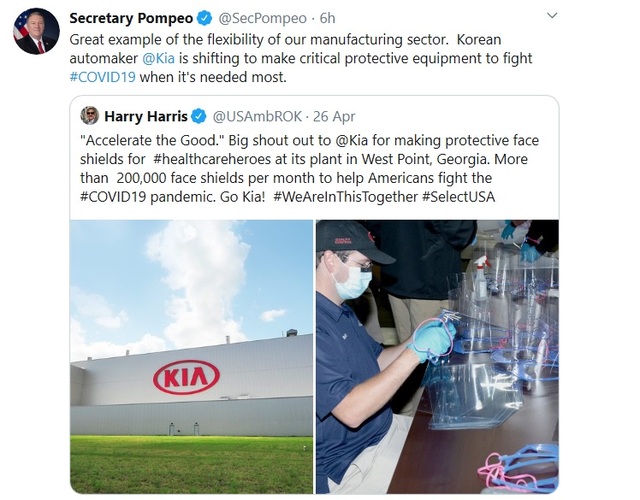
Task: Open the Secretary Pompeo display name
Action: point(131,18)
